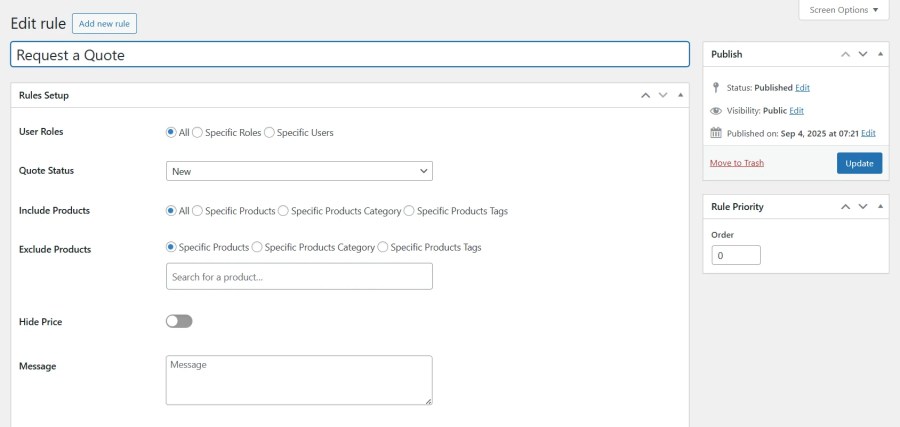The height and width of the screenshot is (427, 900).
Task: Click the Order number field
Action: point(736,255)
